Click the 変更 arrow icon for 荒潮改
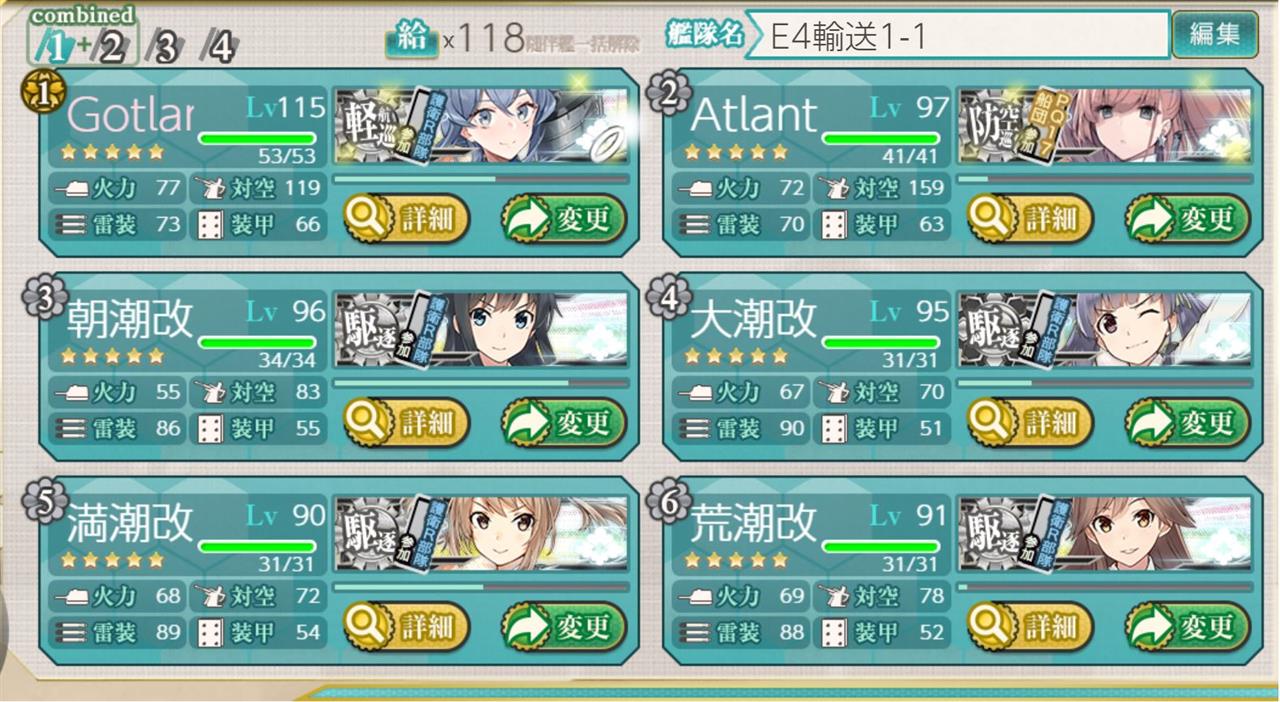 [1151, 627]
